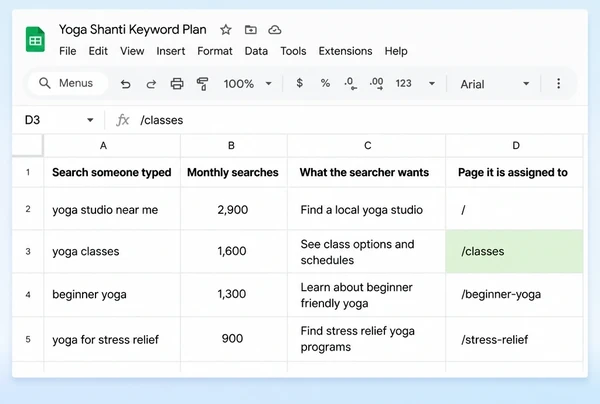Open the File menu
Viewport: 600px width, 404px height.
click(68, 51)
